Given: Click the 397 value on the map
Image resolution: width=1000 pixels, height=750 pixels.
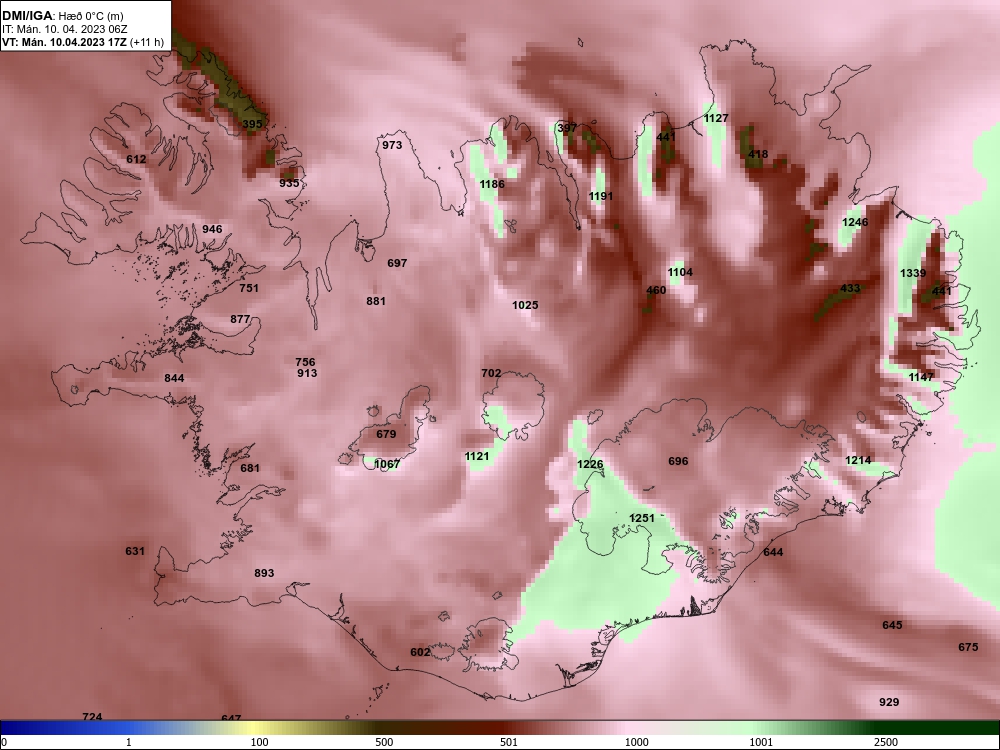Looking at the screenshot, I should 567,128.
